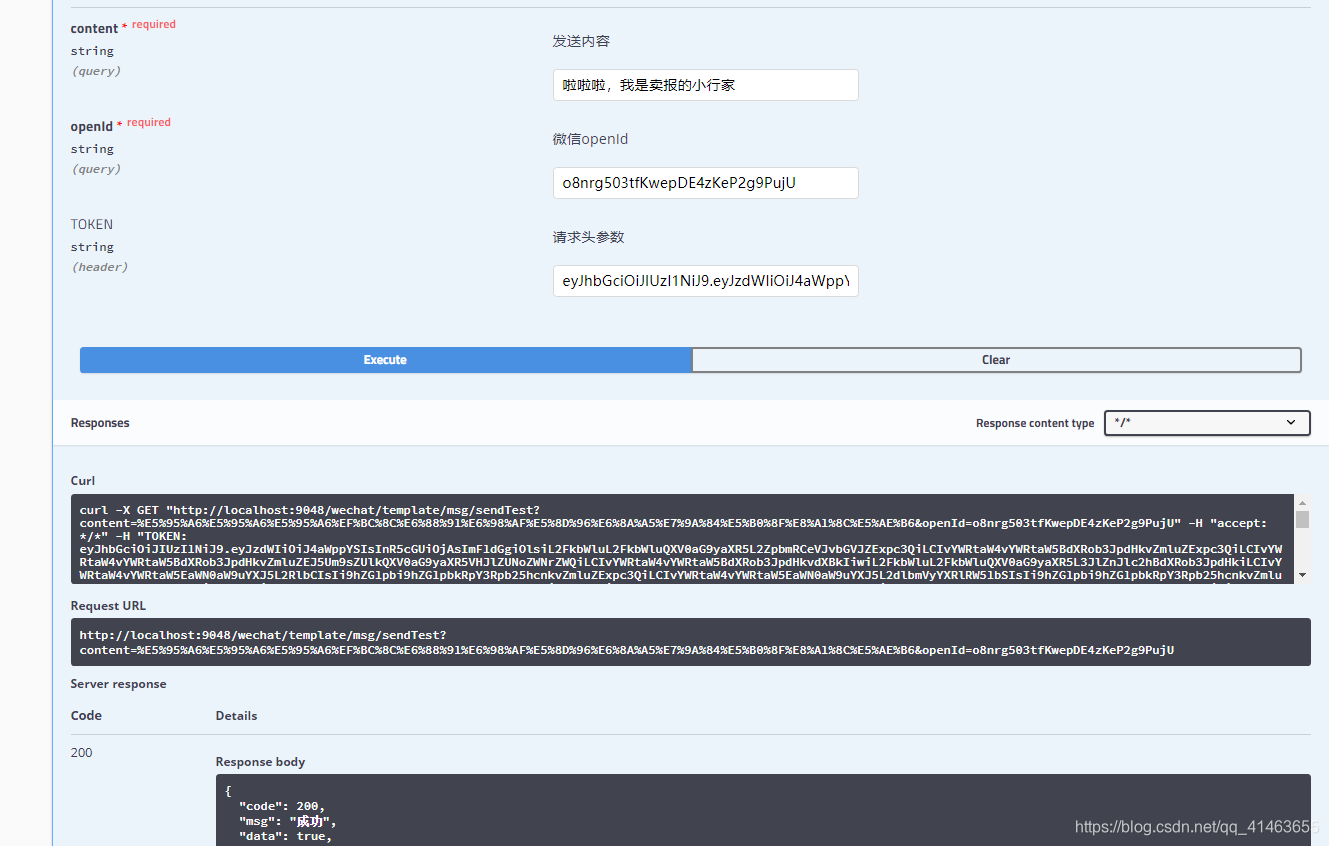Select the Curl command text block
This screenshot has height=846, width=1329.
coord(683,538)
